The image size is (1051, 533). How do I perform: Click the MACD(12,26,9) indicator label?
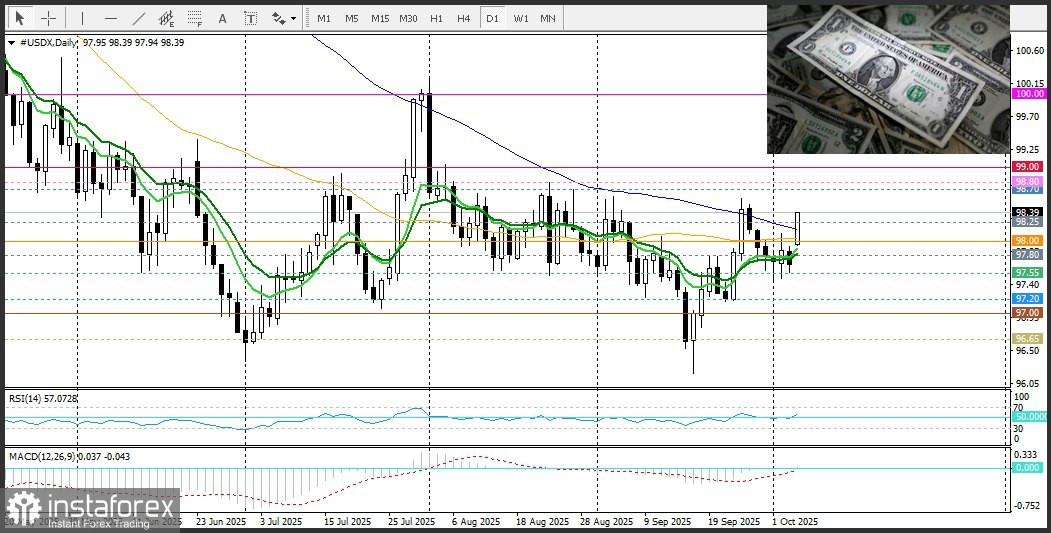(x=69, y=457)
